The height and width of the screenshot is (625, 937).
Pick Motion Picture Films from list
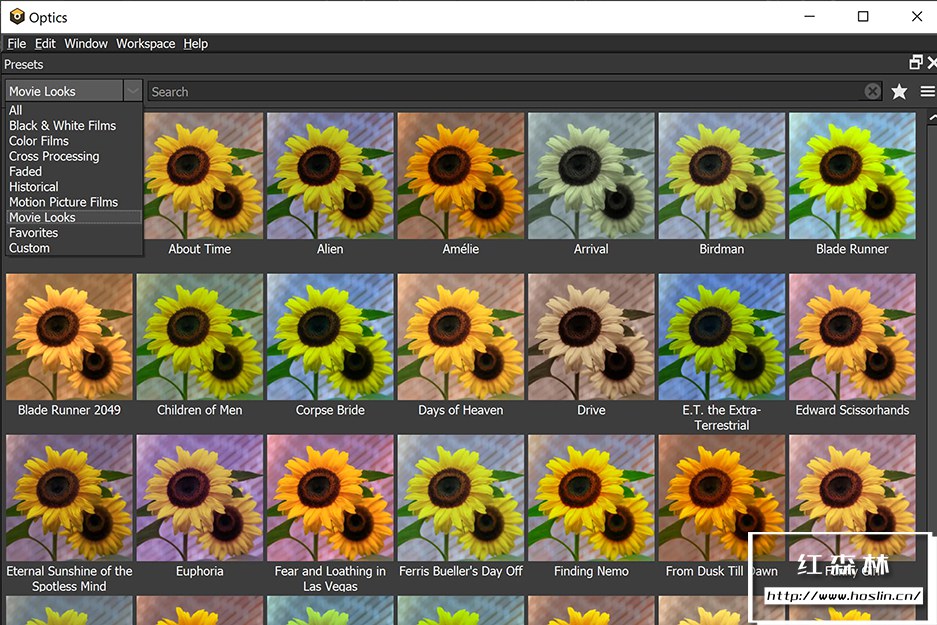pos(63,202)
